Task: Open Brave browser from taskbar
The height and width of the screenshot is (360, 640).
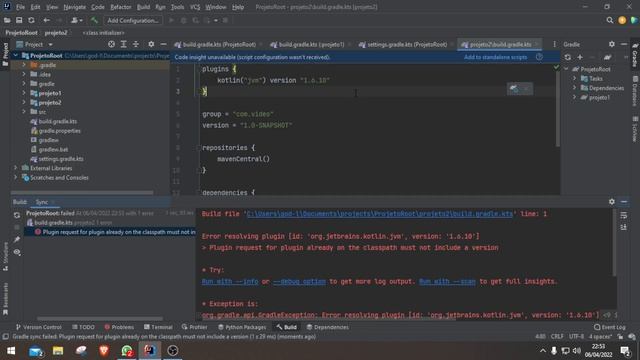Action: point(104,351)
